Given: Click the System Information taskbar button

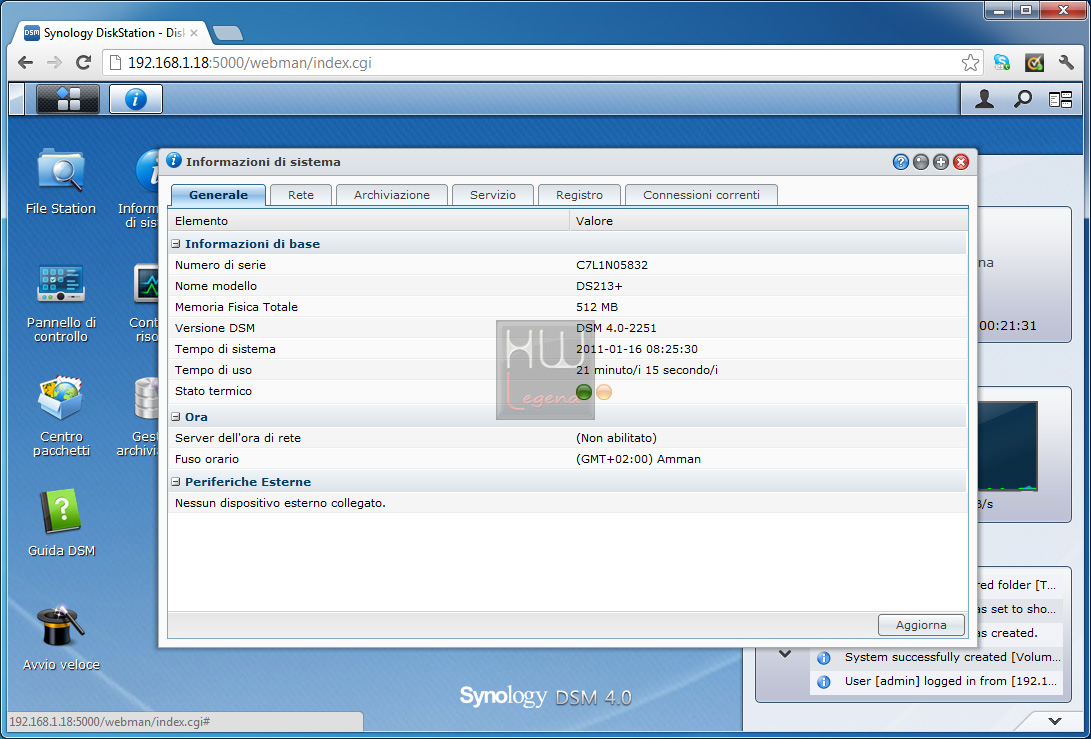Looking at the screenshot, I should 136,99.
